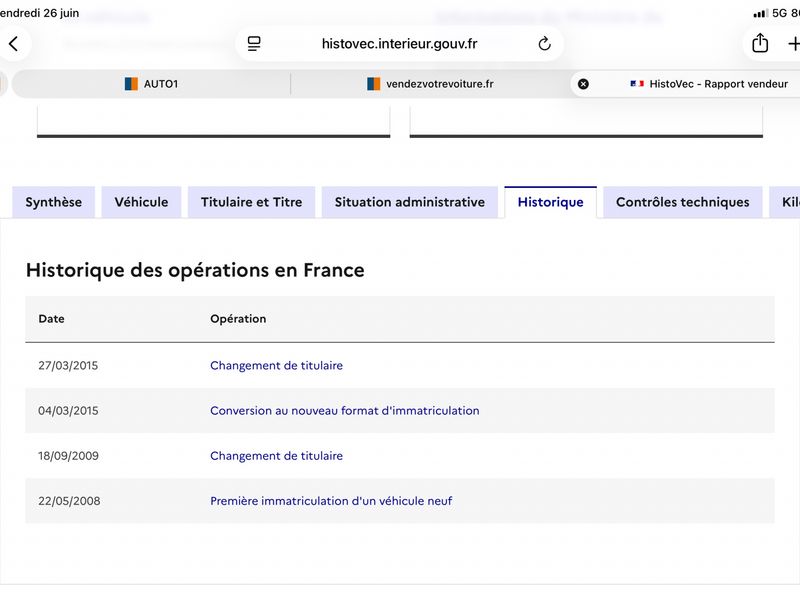Open the page reader menu icon
Viewport: 800px width, 600px height.
click(254, 44)
